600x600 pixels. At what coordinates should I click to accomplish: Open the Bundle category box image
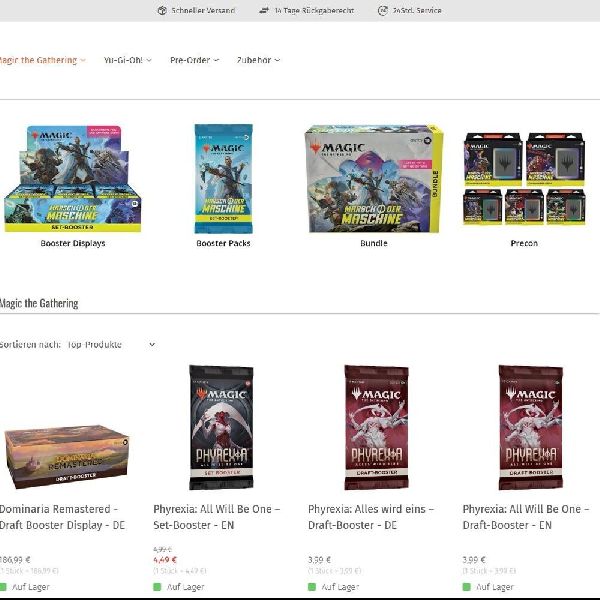[374, 178]
